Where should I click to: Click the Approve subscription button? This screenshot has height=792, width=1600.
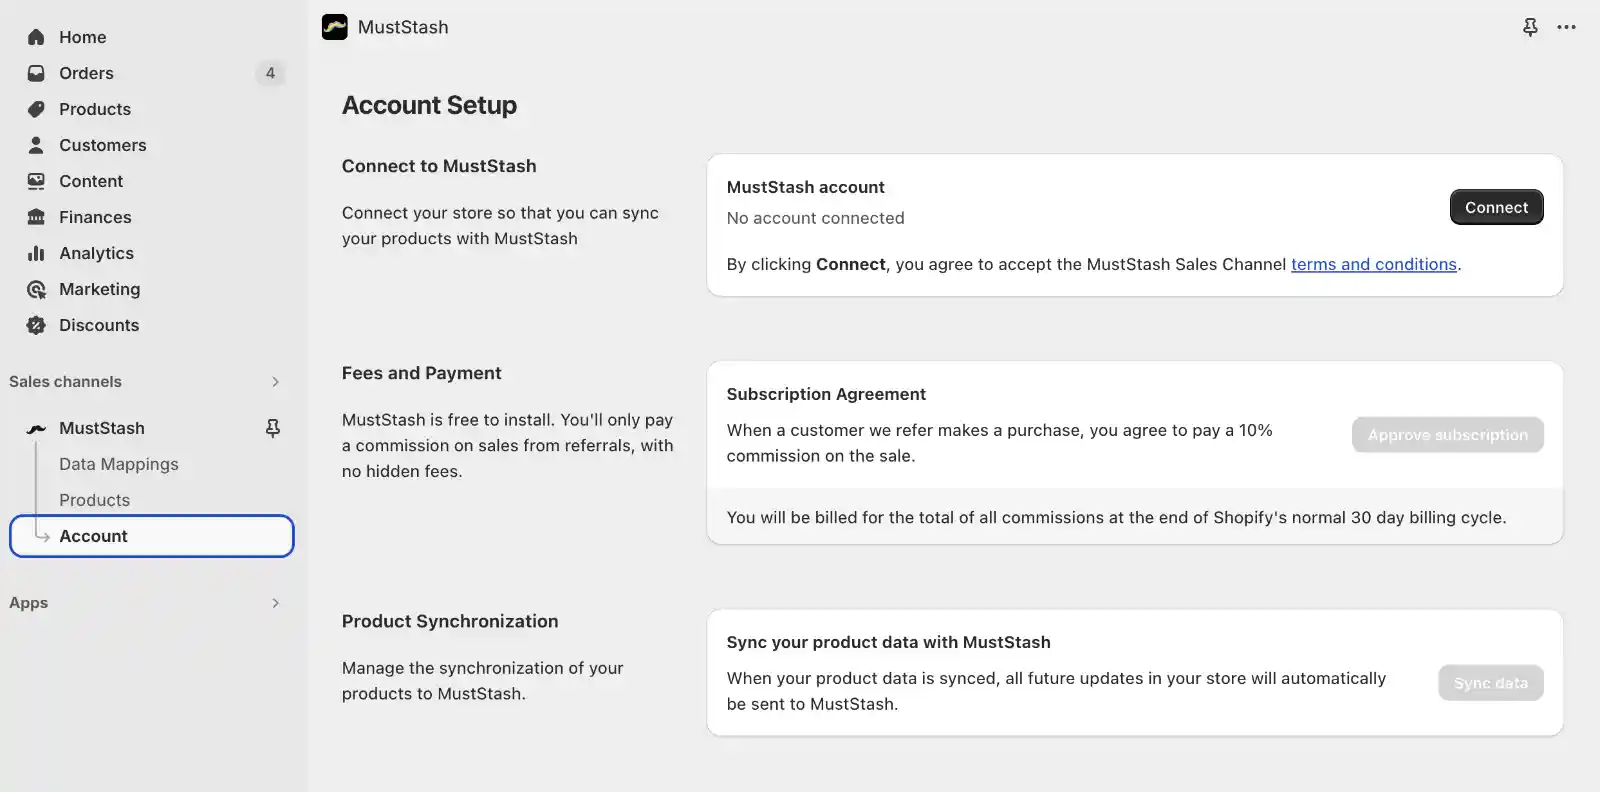1447,435
